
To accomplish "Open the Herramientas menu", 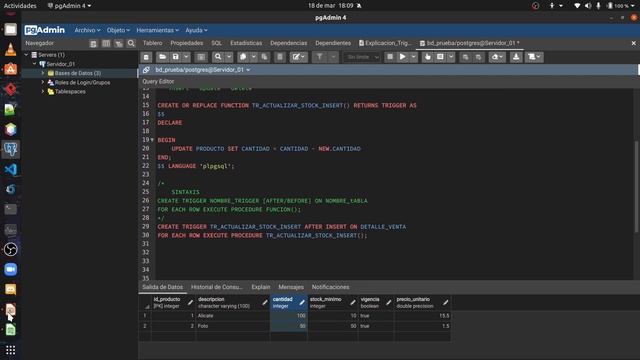I will [158, 30].
